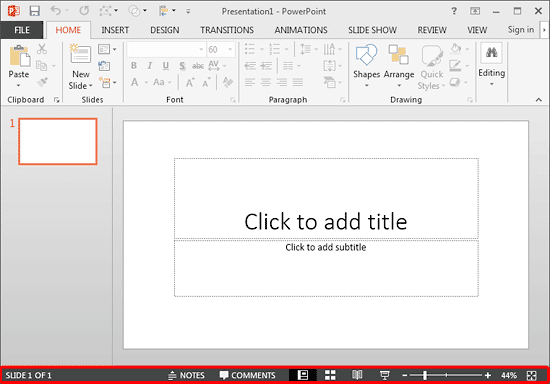Open the Bullets dropdown arrow
The width and height of the screenshot is (550, 384).
coord(262,49)
